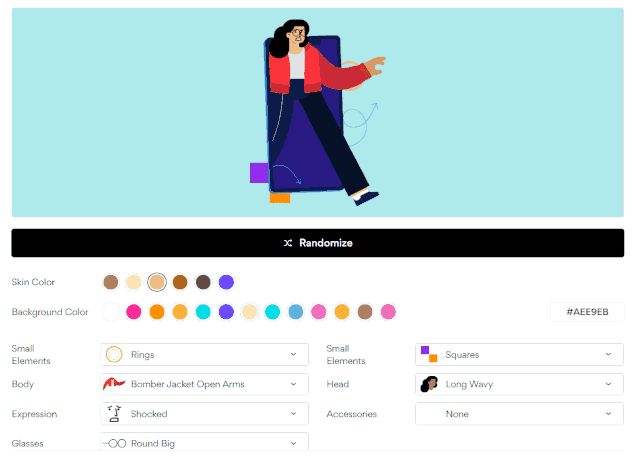The height and width of the screenshot is (458, 639).
Task: Click the Long Wavy hair head icon
Action: 429,384
